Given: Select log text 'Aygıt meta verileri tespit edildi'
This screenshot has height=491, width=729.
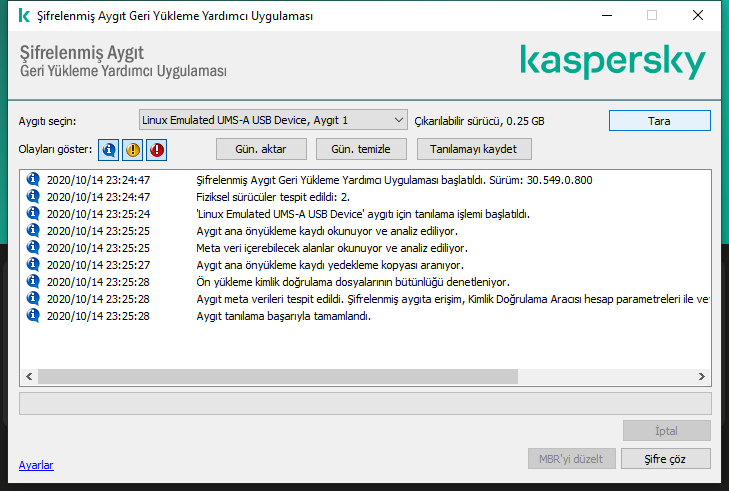Looking at the screenshot, I should pos(271,299).
